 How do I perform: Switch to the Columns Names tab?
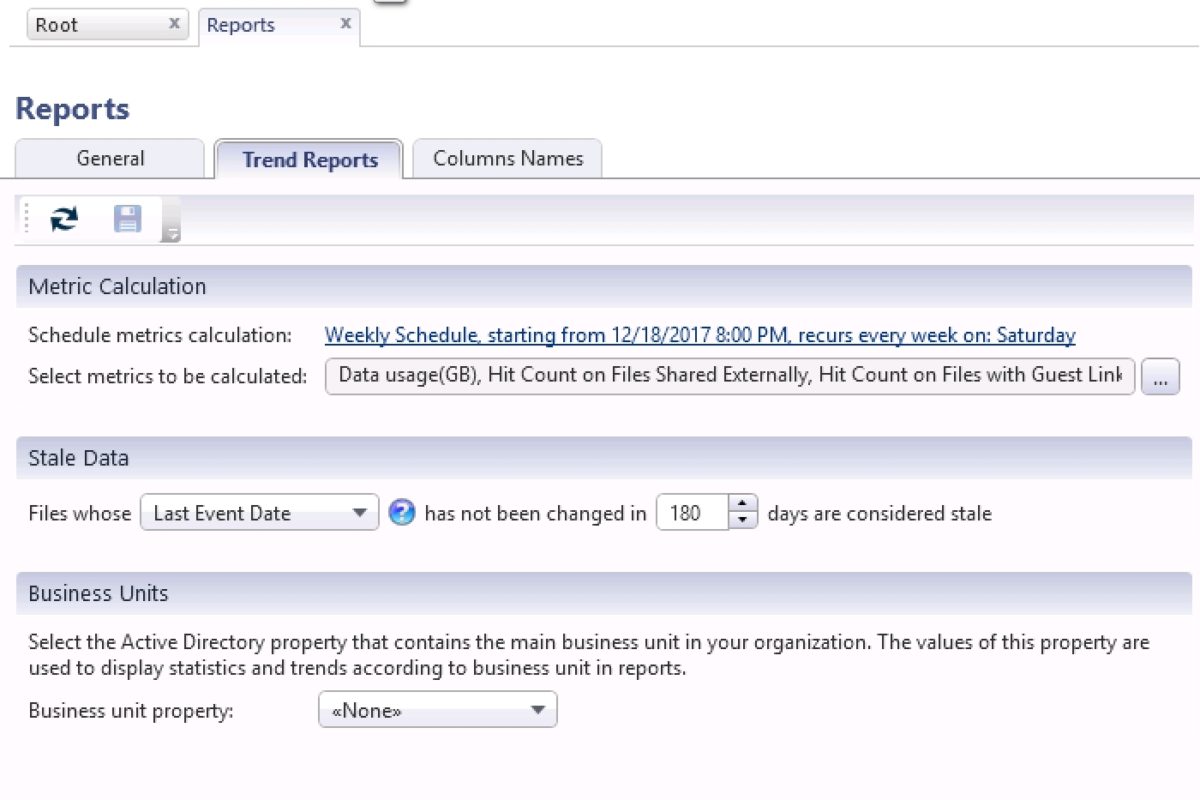click(x=507, y=158)
